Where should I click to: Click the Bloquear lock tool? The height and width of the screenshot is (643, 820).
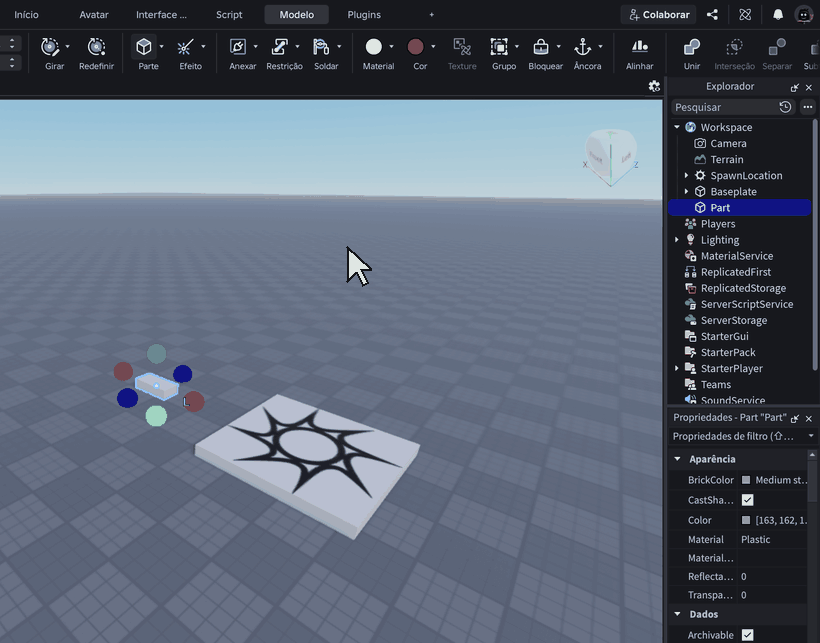tap(541, 48)
